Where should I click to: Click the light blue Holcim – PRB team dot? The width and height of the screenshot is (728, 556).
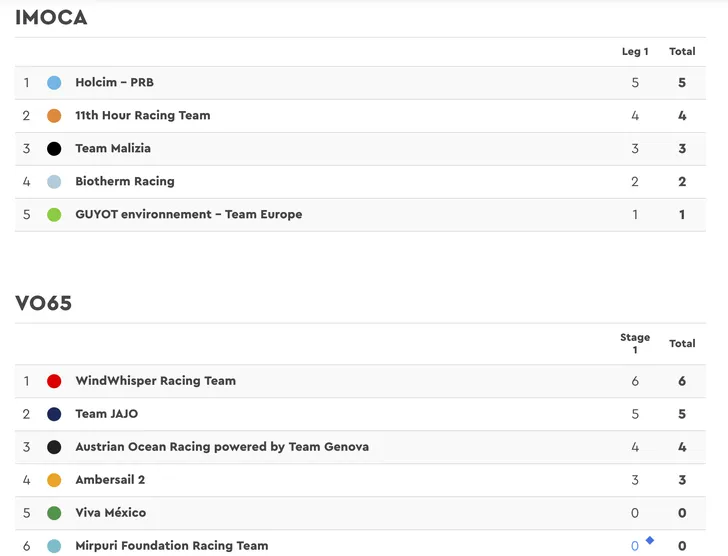tap(54, 83)
